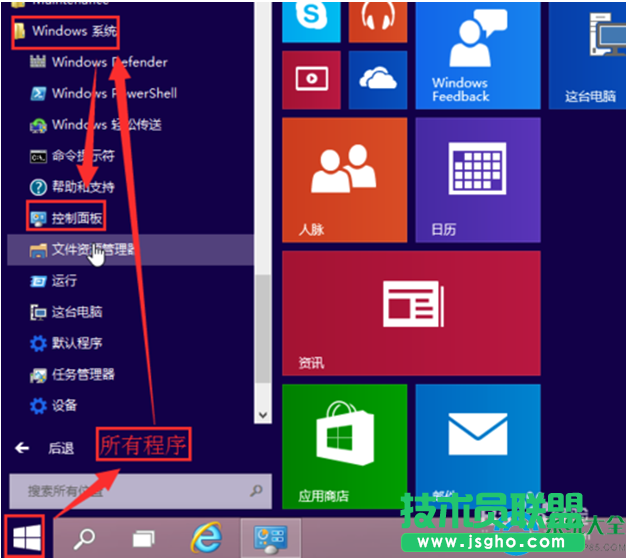Open 文件资源管理器
Screen dimensions: 628x558
point(131,250)
